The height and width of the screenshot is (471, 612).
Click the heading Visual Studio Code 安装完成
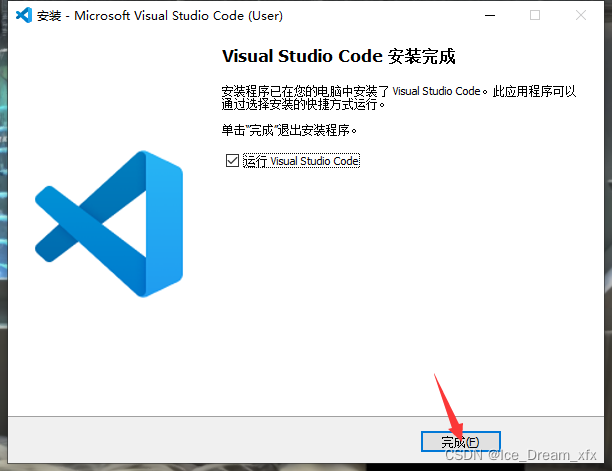click(338, 56)
